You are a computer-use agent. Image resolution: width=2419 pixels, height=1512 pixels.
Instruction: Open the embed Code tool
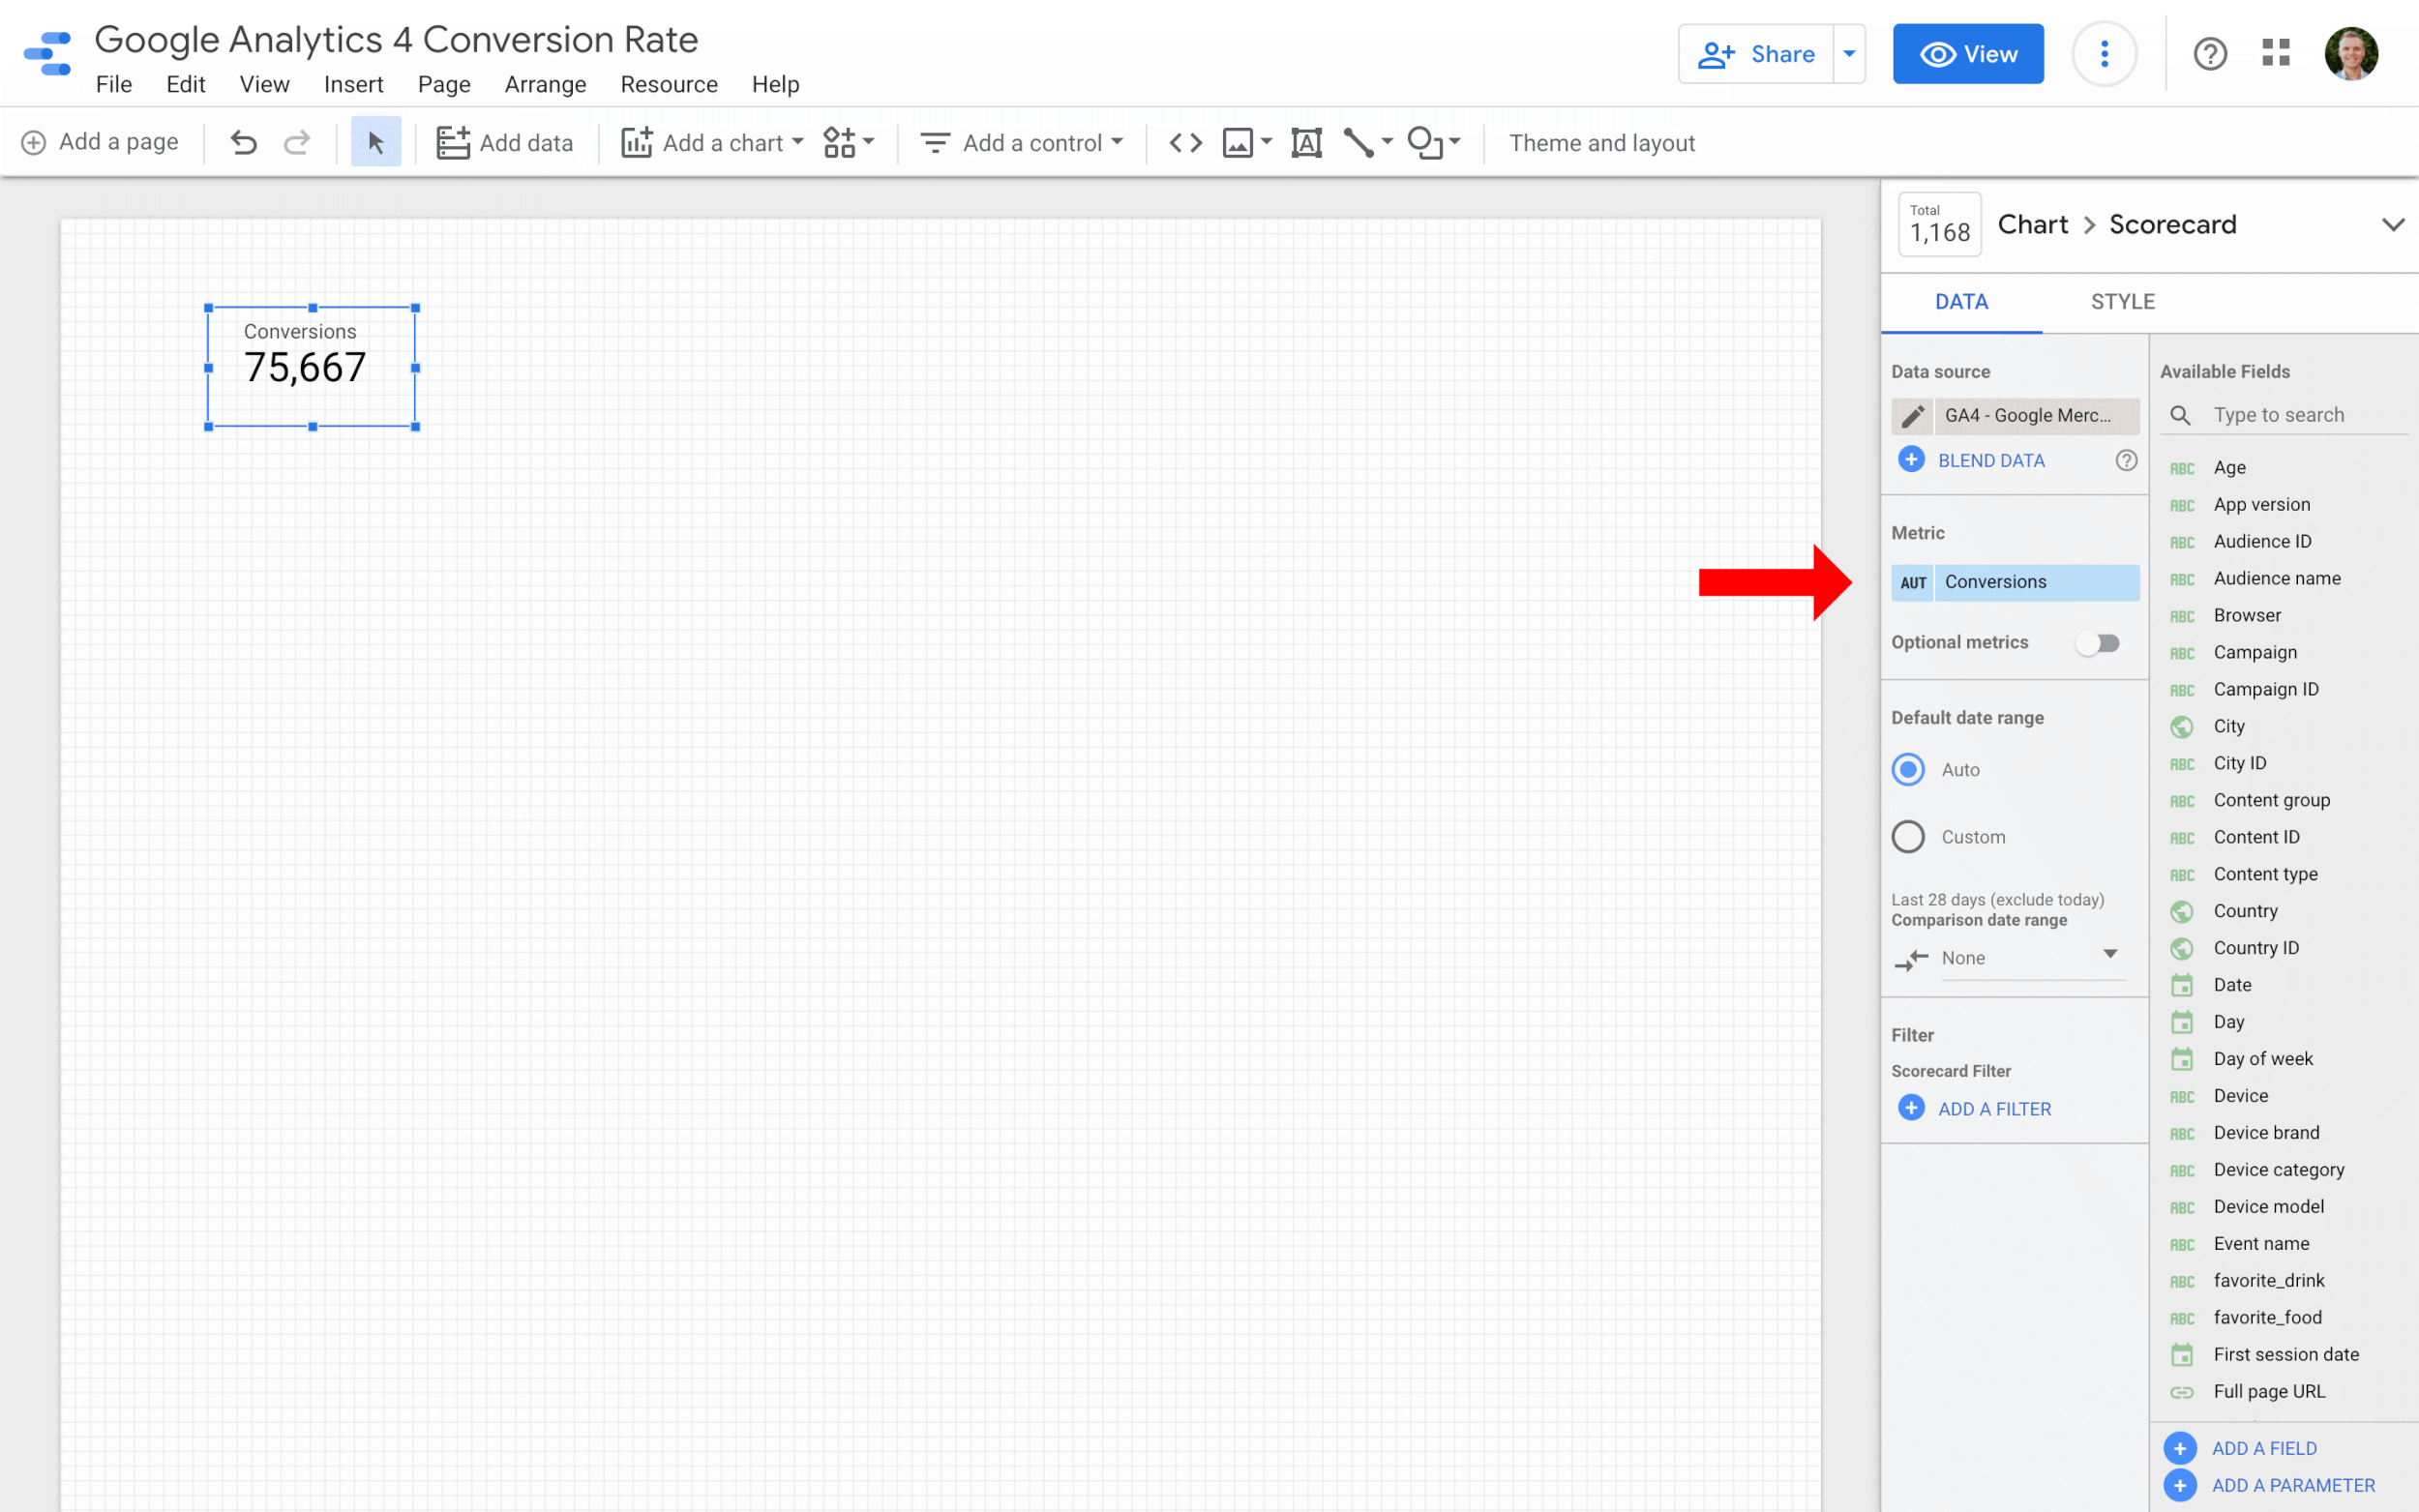[1185, 142]
